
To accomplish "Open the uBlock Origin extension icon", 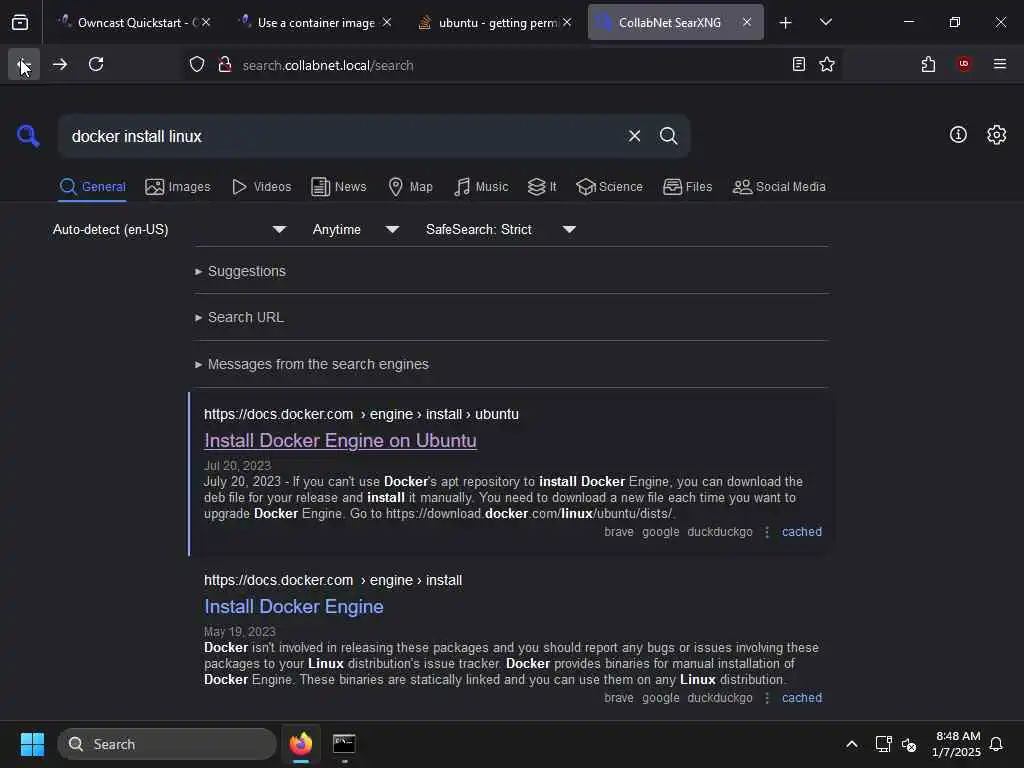I will [963, 64].
